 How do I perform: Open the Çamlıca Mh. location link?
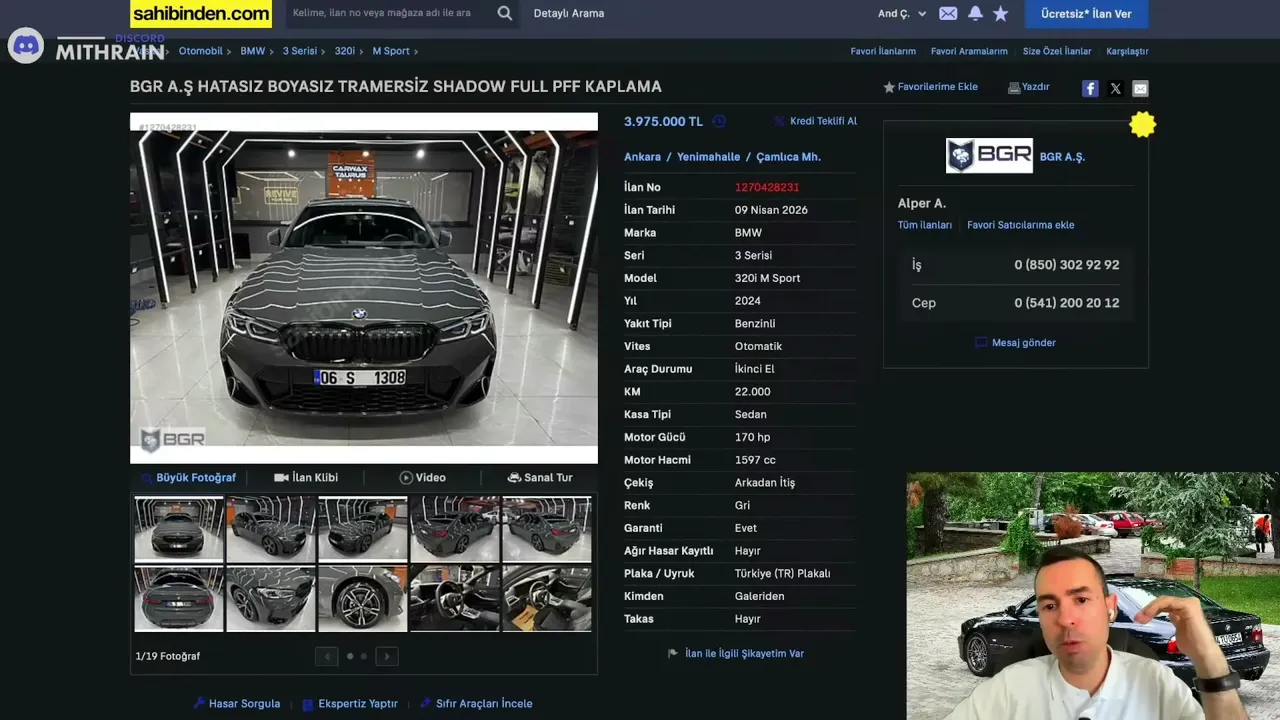(x=788, y=157)
